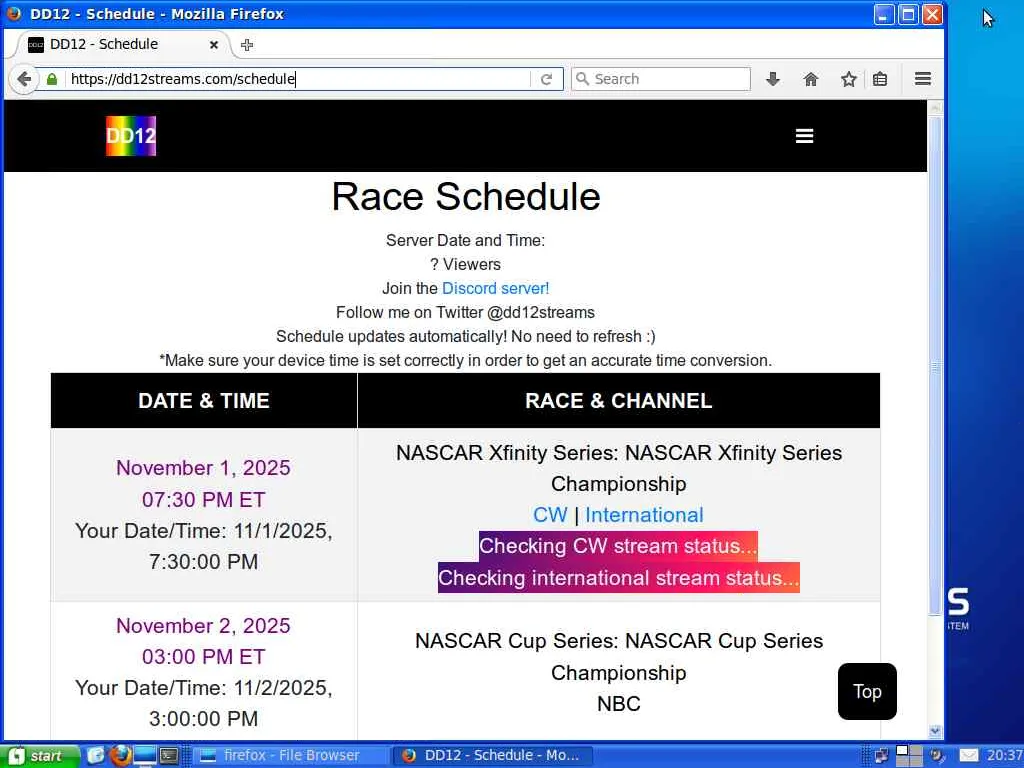Select the November 1, 2025 date text
Viewport: 1024px width, 768px height.
coord(203,468)
